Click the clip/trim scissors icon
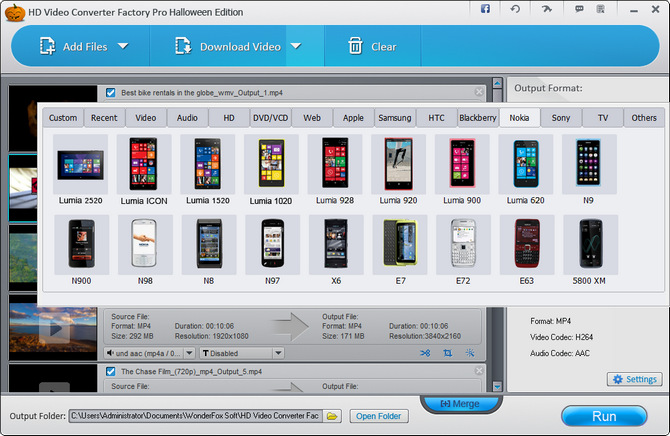The height and width of the screenshot is (436, 670). [x=425, y=353]
